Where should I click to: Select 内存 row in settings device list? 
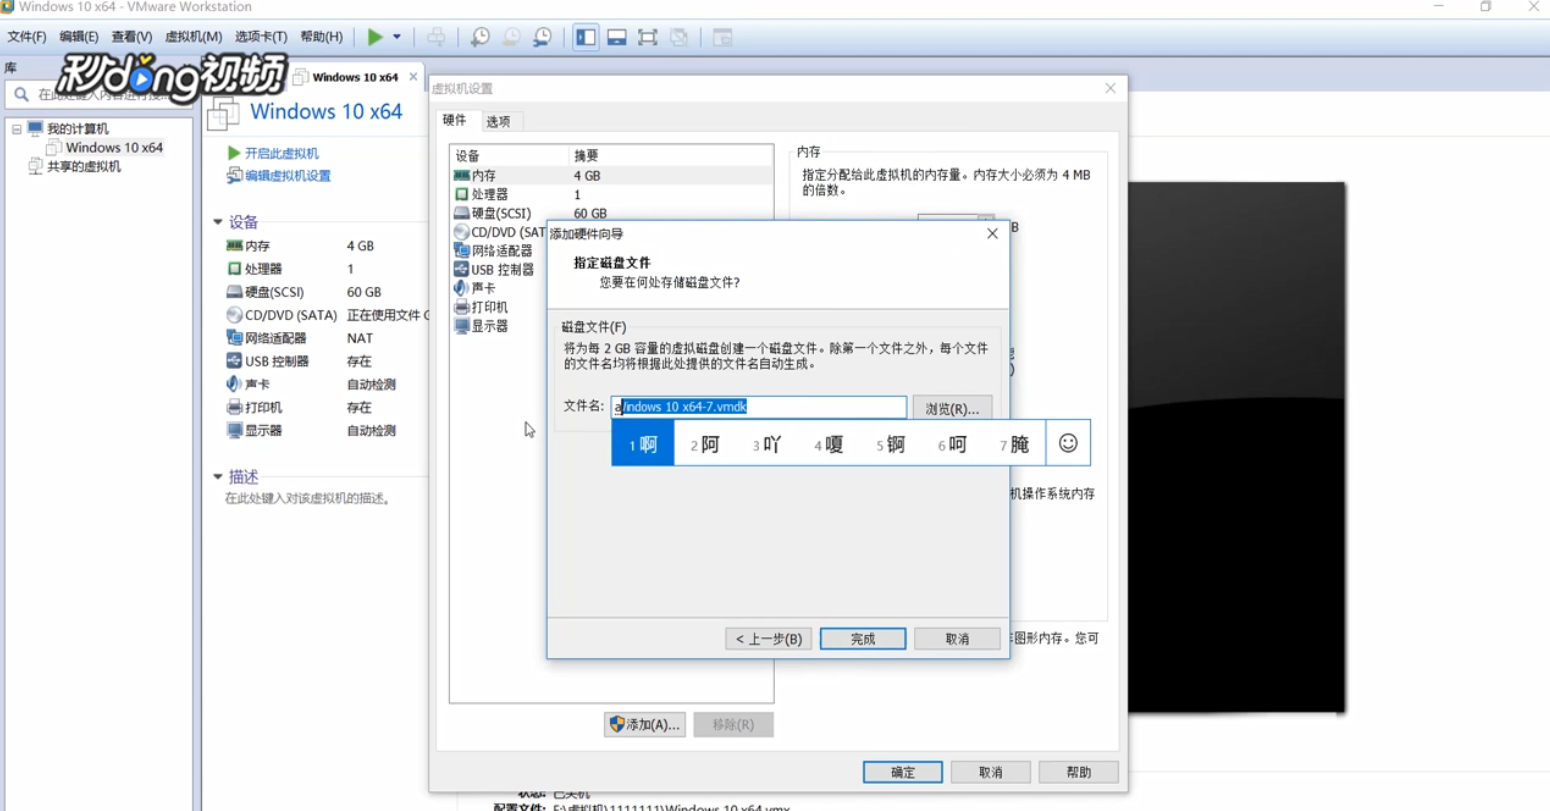(611, 175)
